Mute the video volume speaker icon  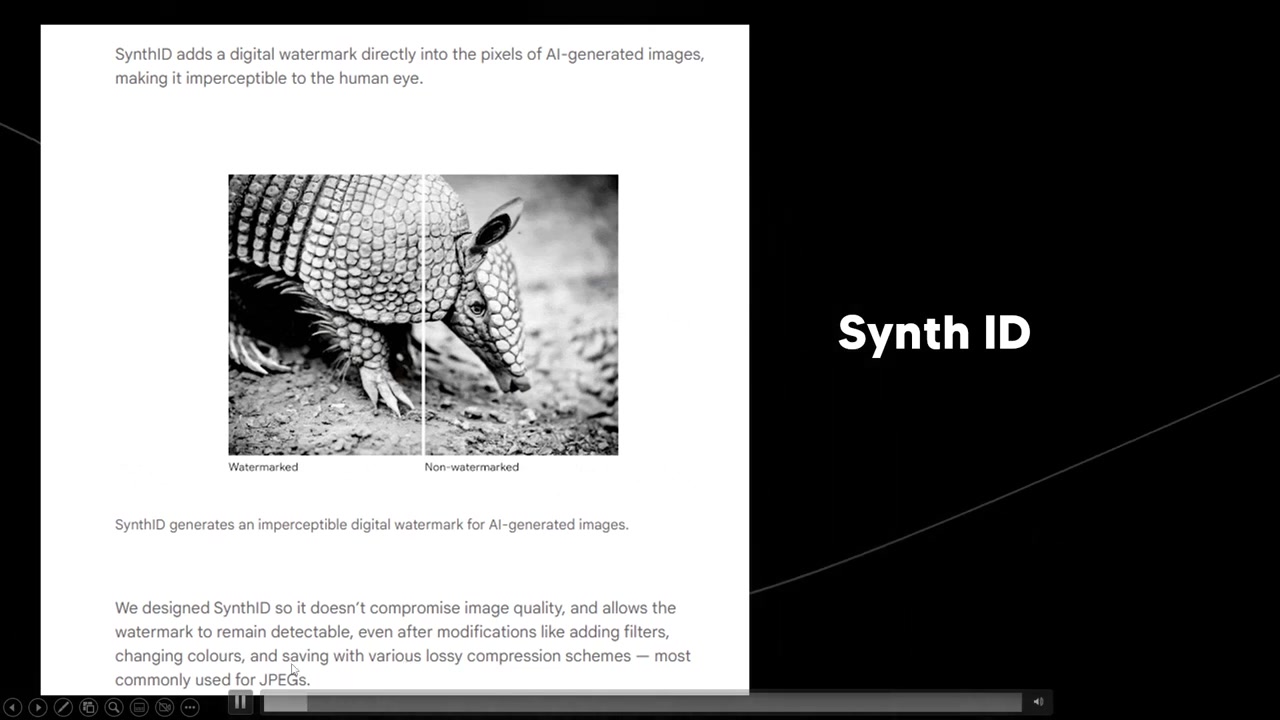coord(1038,702)
